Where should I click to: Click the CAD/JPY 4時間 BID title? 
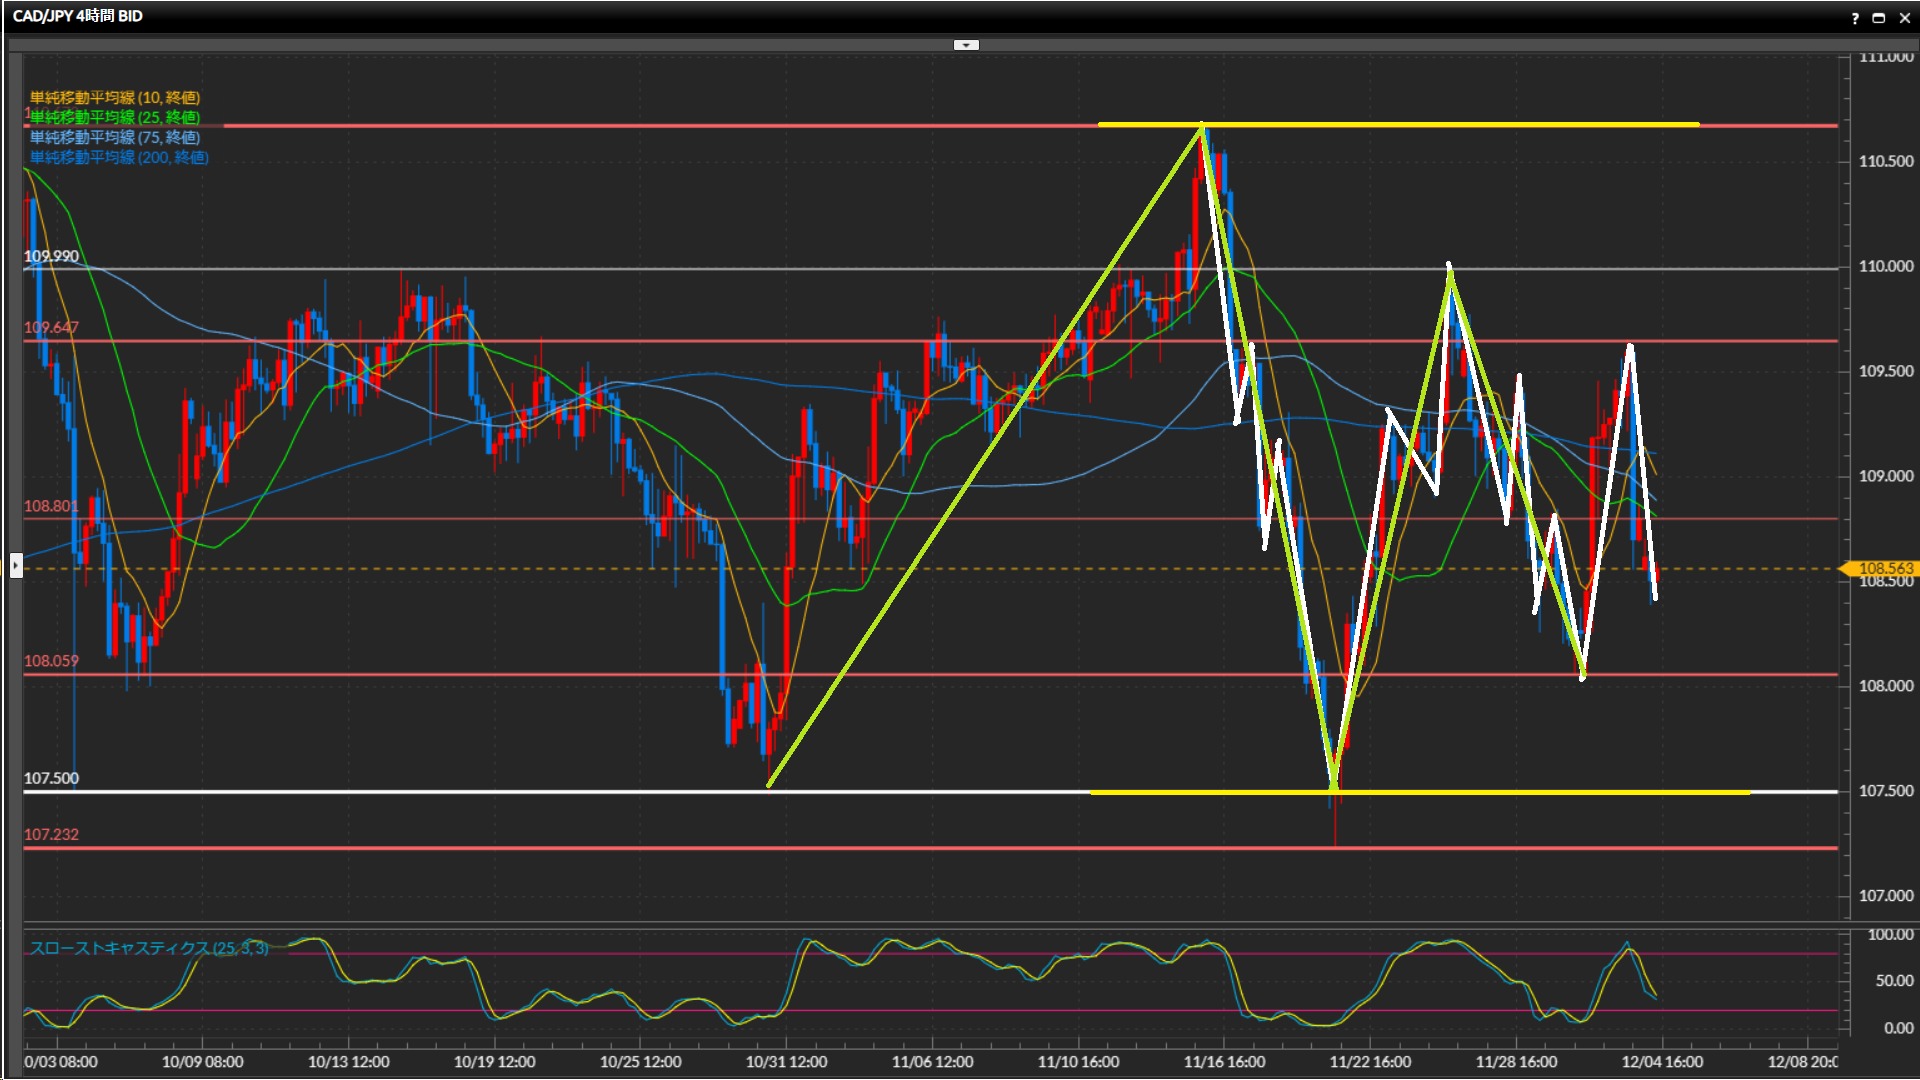pyautogui.click(x=78, y=16)
